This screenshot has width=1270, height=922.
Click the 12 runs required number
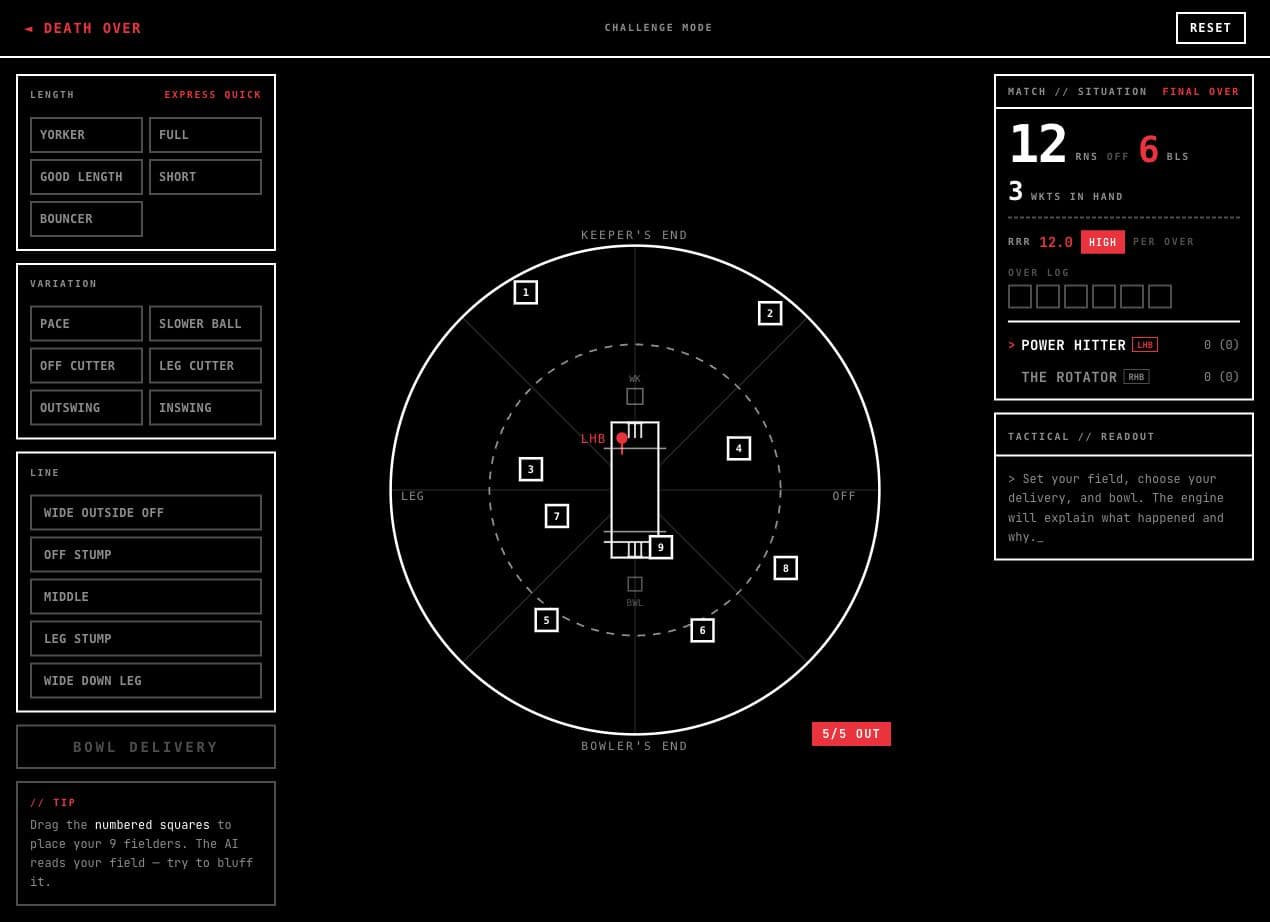click(1038, 145)
